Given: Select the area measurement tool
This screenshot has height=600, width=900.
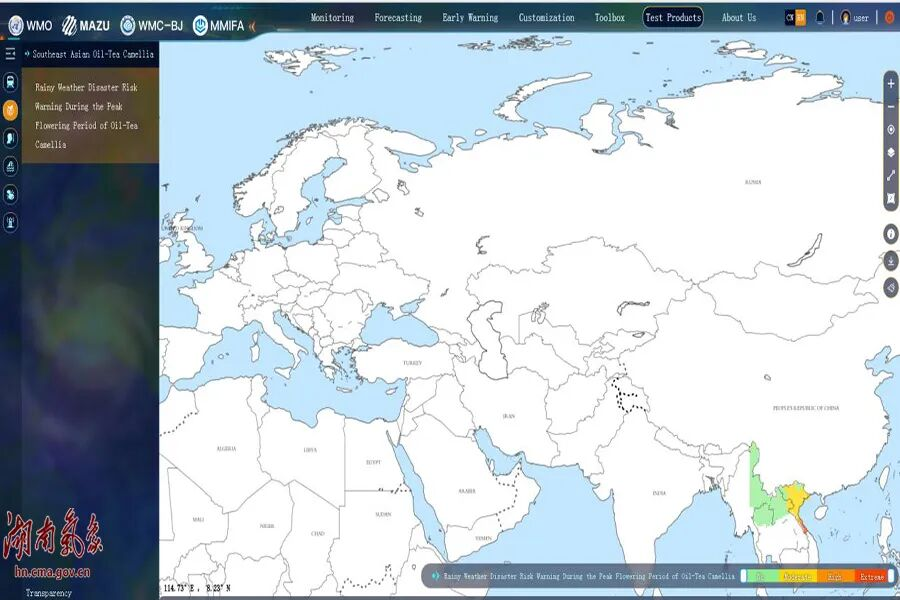Looking at the screenshot, I should [x=890, y=199].
